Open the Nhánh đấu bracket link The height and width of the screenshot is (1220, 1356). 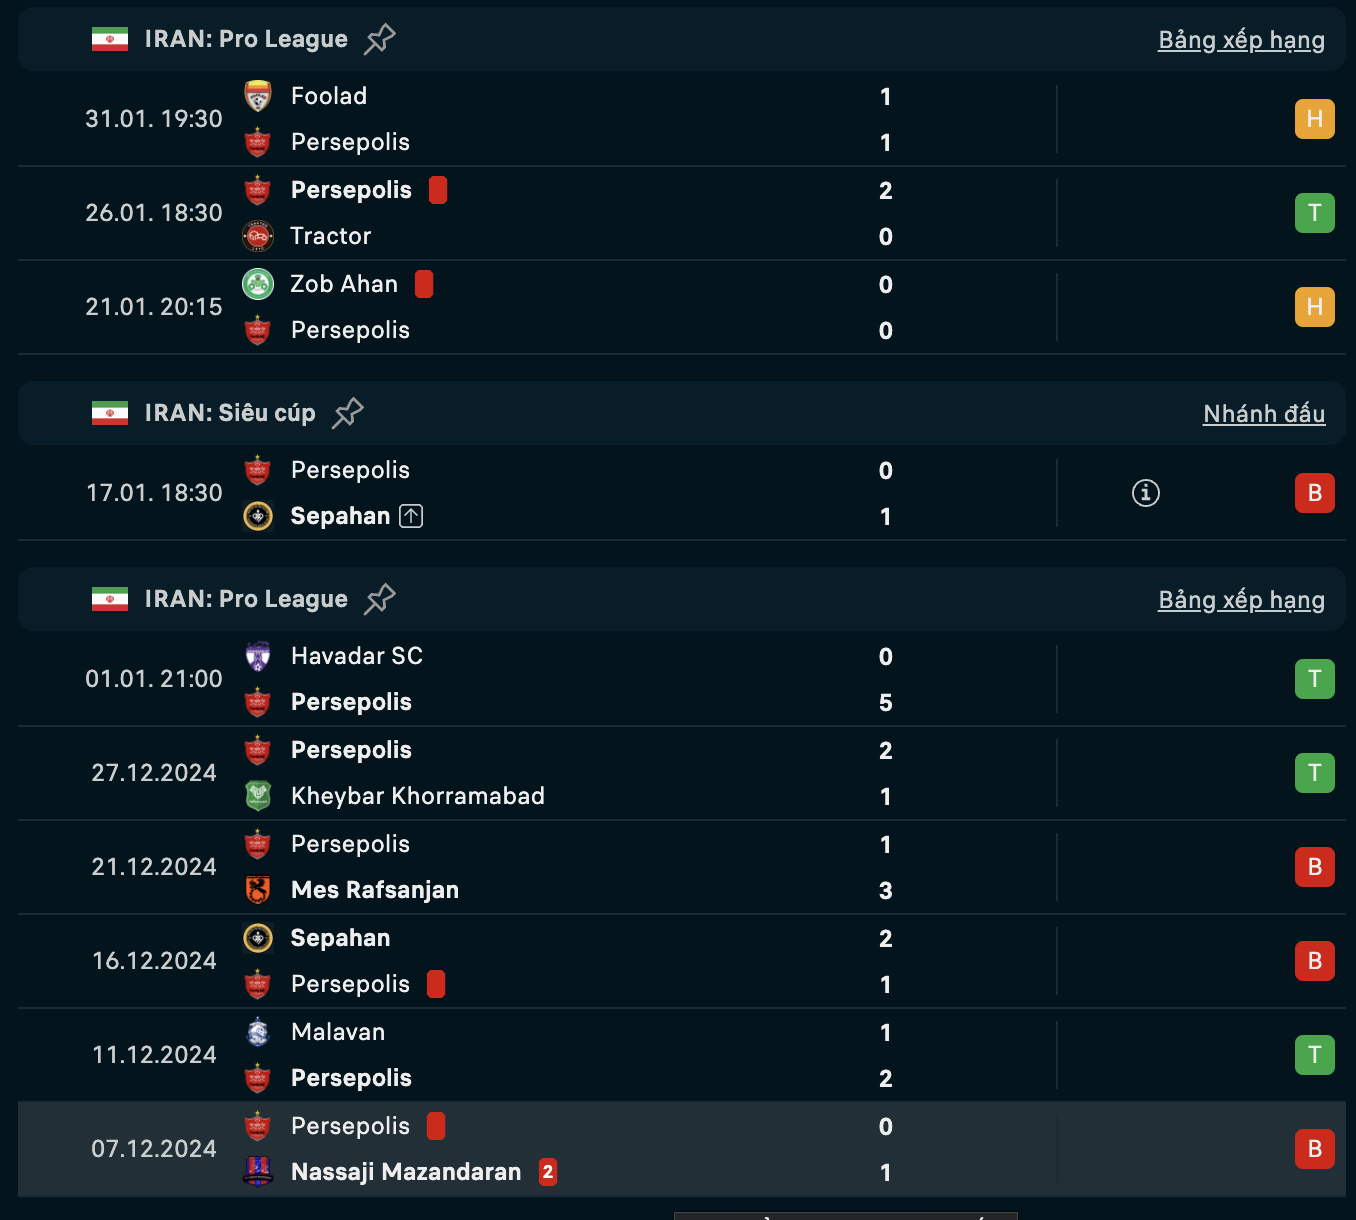tap(1264, 414)
